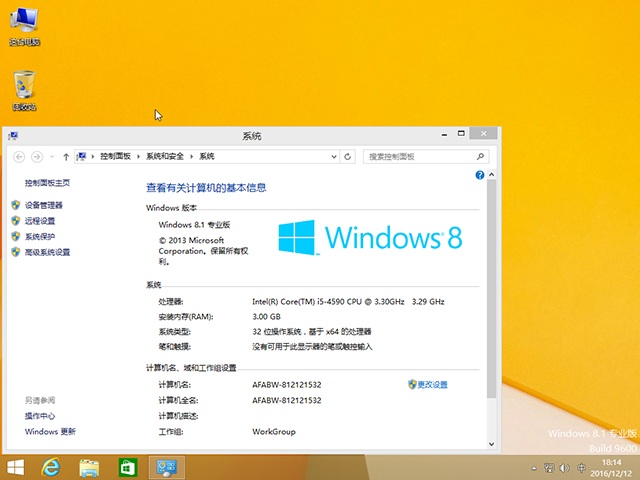Click the computer icon in address bar
Viewport: 640px width, 480px height.
click(x=82, y=156)
